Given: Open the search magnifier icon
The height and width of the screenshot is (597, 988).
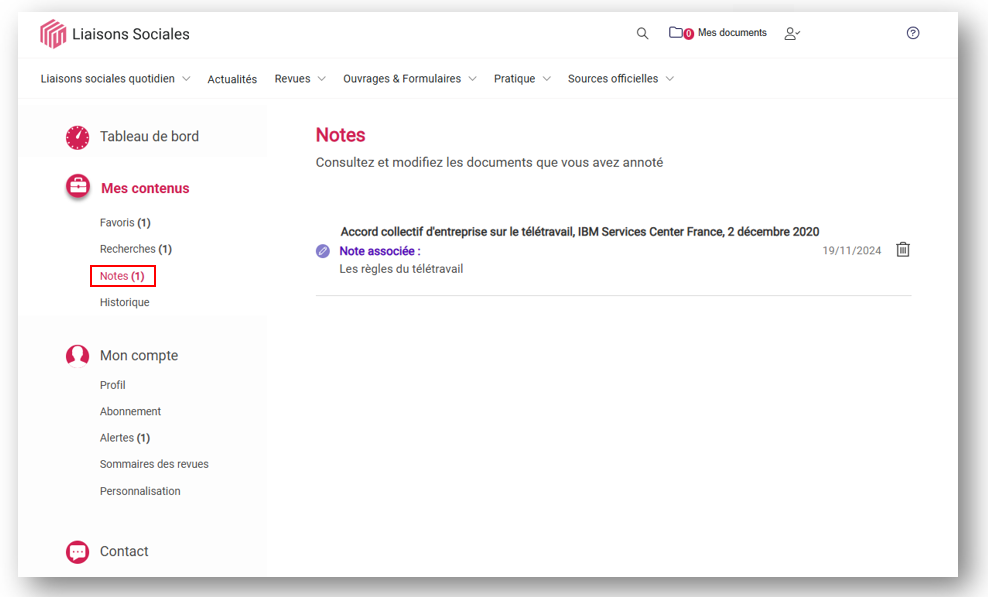Looking at the screenshot, I should [642, 33].
